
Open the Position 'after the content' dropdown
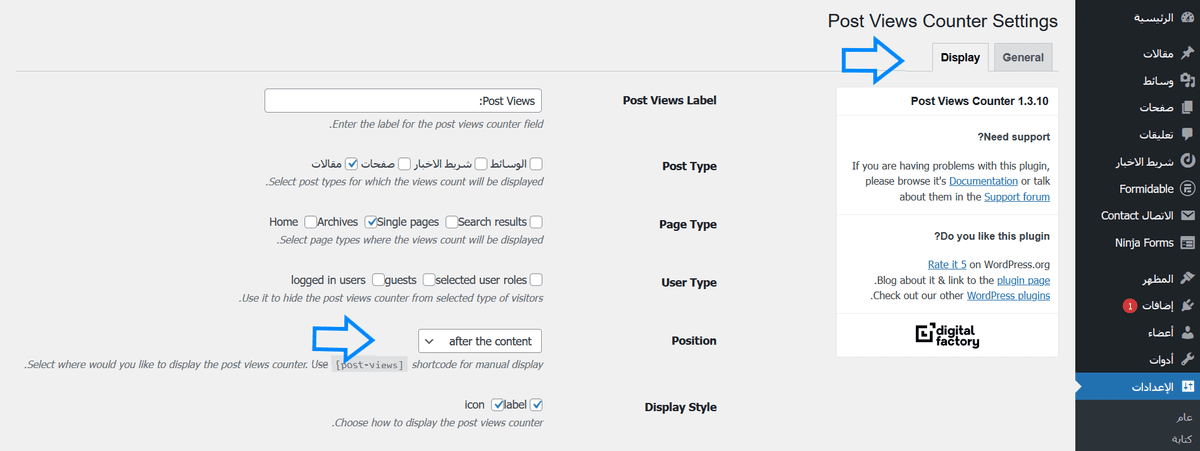pyautogui.click(x=480, y=341)
